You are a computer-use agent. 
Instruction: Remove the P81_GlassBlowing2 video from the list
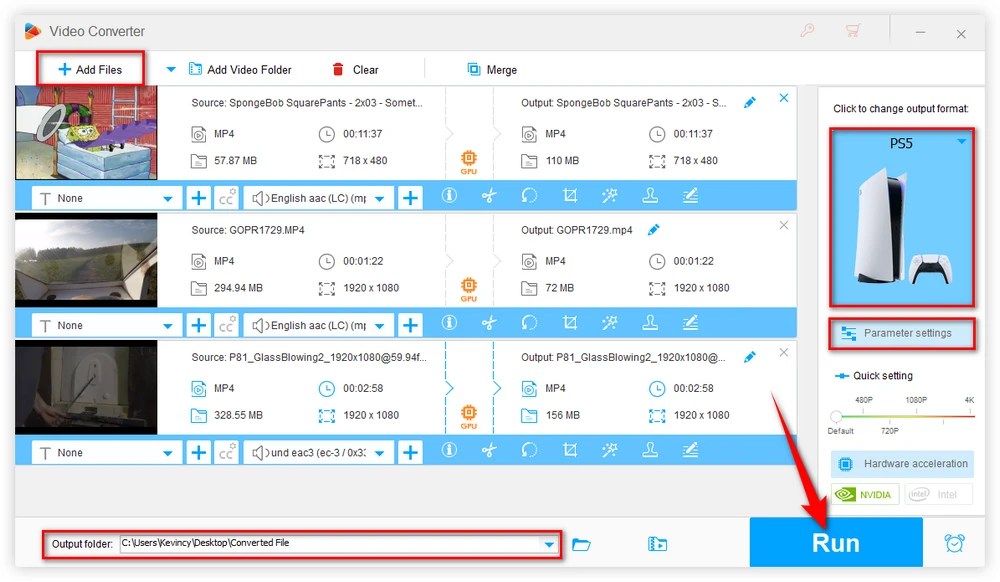click(x=784, y=353)
